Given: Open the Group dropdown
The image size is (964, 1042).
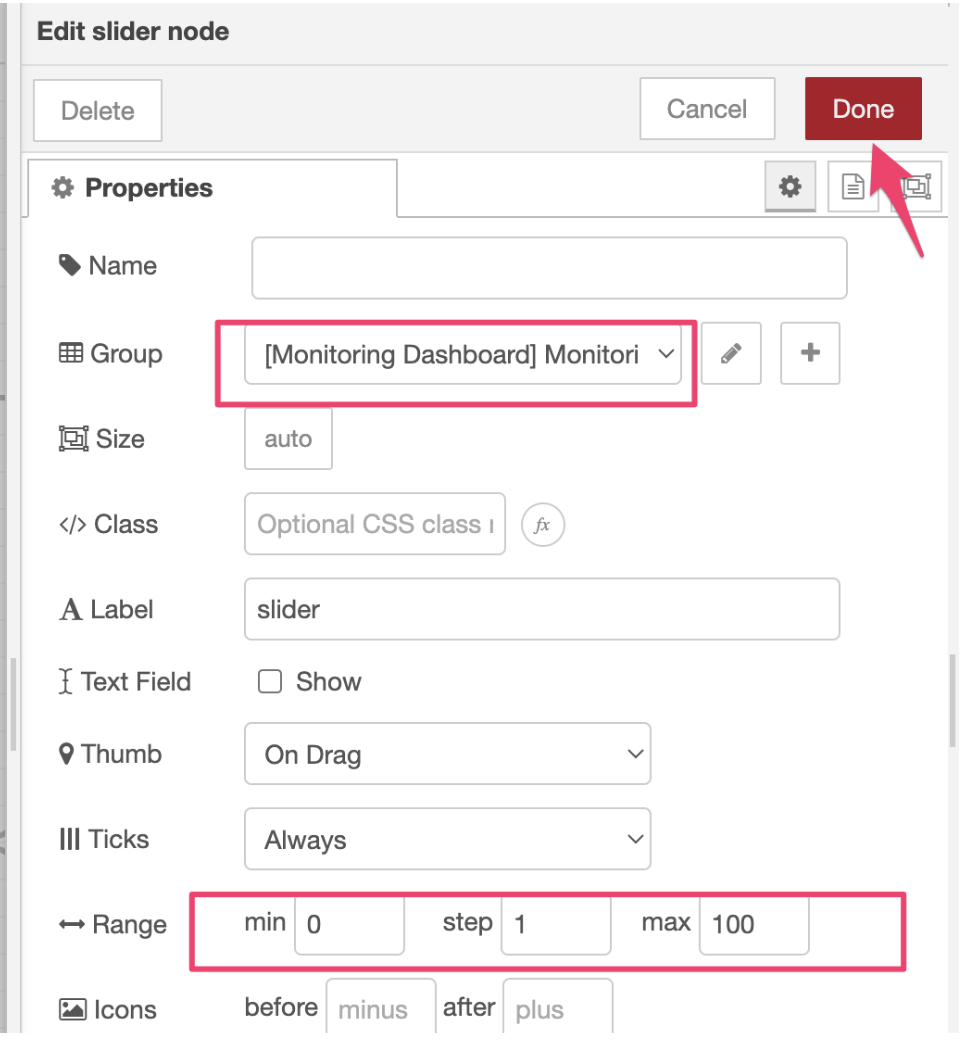Looking at the screenshot, I should click(x=462, y=354).
